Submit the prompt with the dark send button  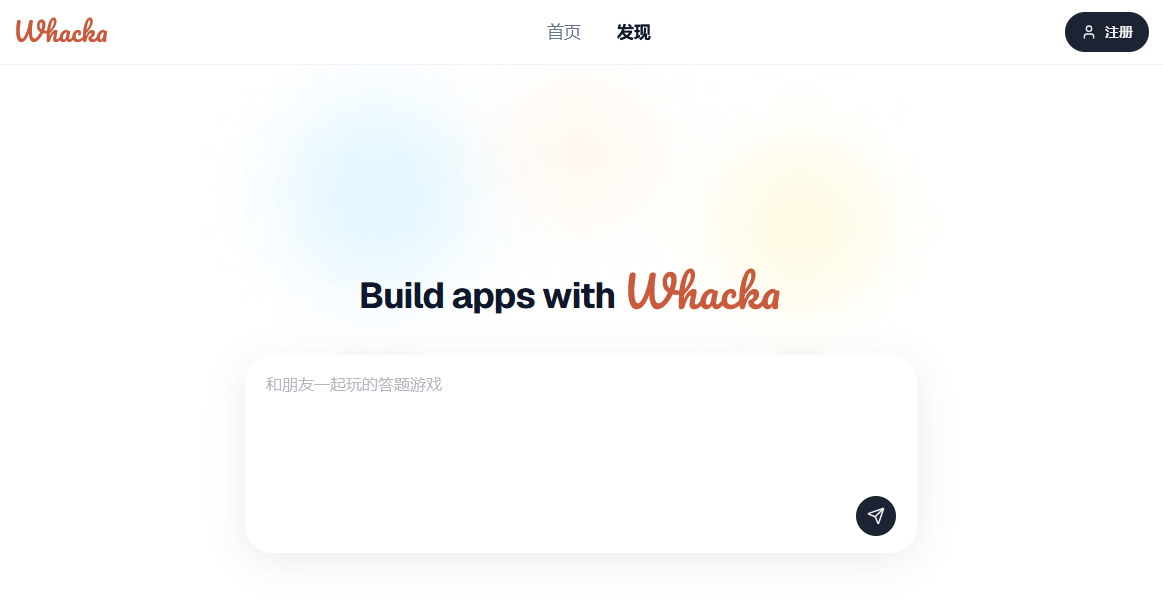point(876,516)
